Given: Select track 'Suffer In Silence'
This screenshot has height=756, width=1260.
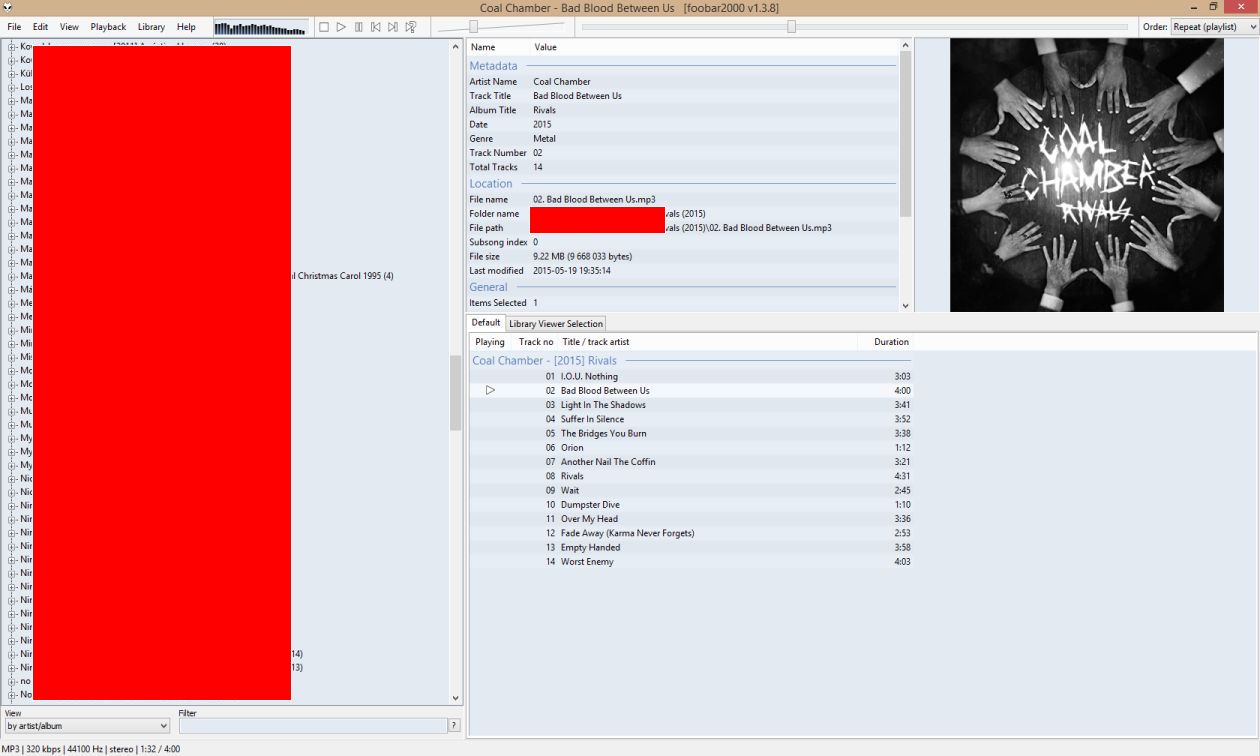Looking at the screenshot, I should tap(692, 419).
